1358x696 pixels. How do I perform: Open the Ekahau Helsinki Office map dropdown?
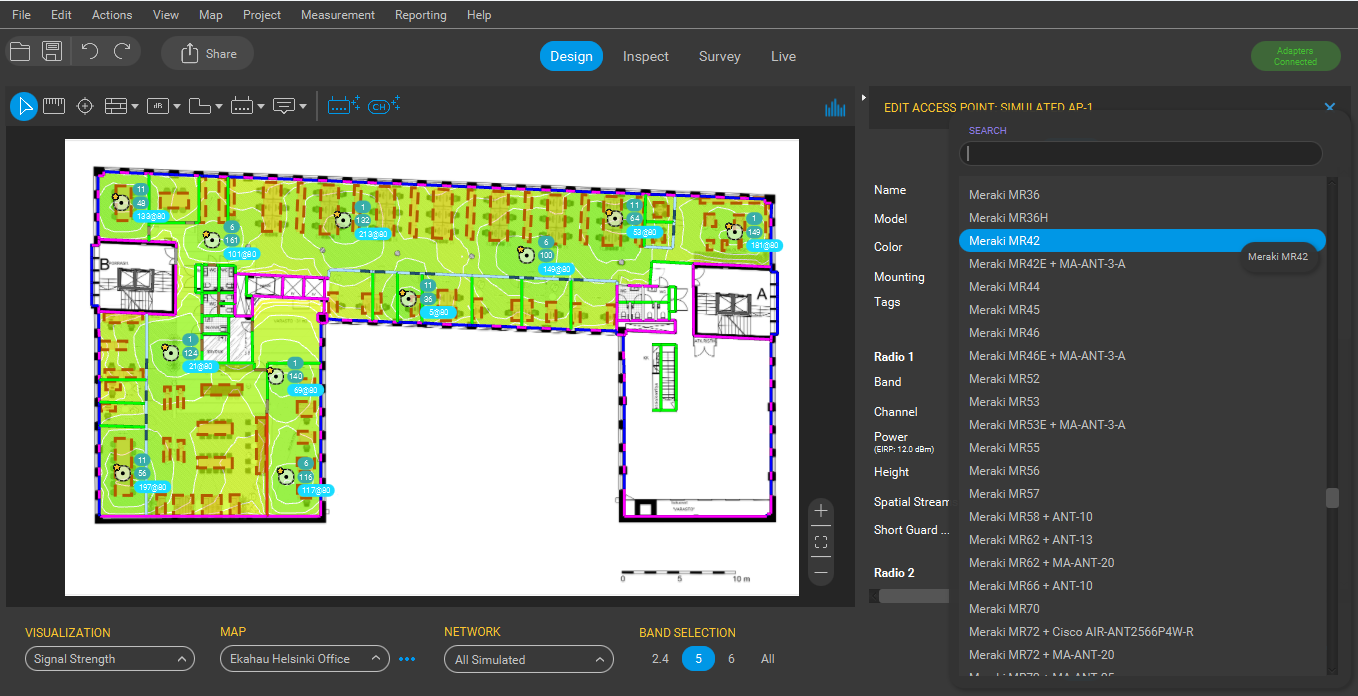click(x=305, y=659)
